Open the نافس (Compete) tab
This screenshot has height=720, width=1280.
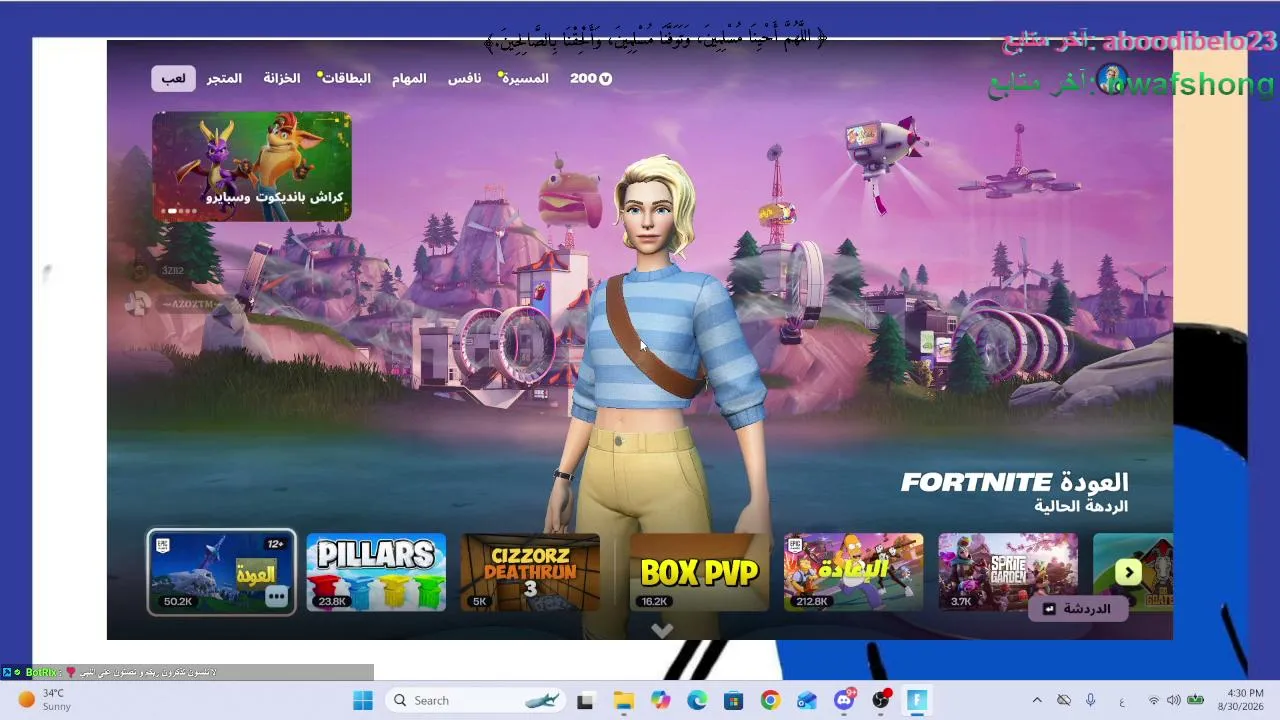(x=464, y=78)
